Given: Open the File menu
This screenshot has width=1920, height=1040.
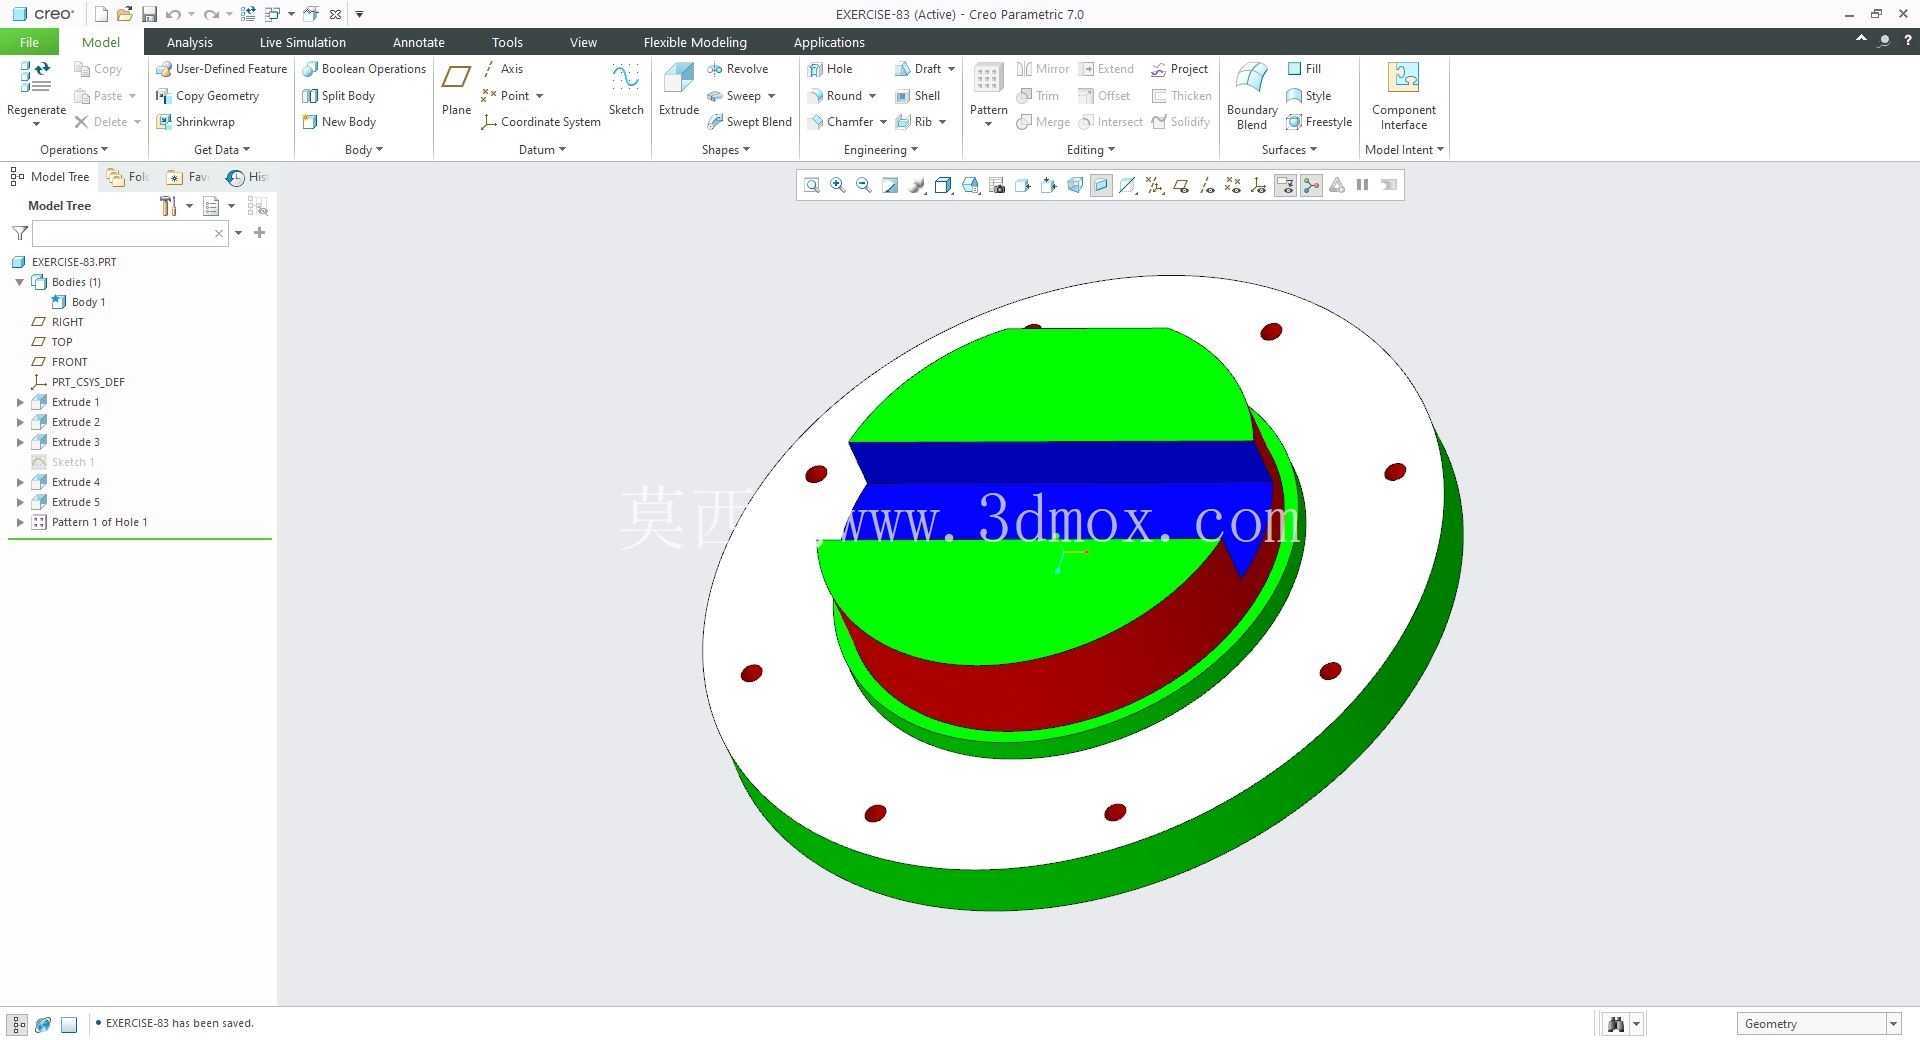Looking at the screenshot, I should 29,42.
